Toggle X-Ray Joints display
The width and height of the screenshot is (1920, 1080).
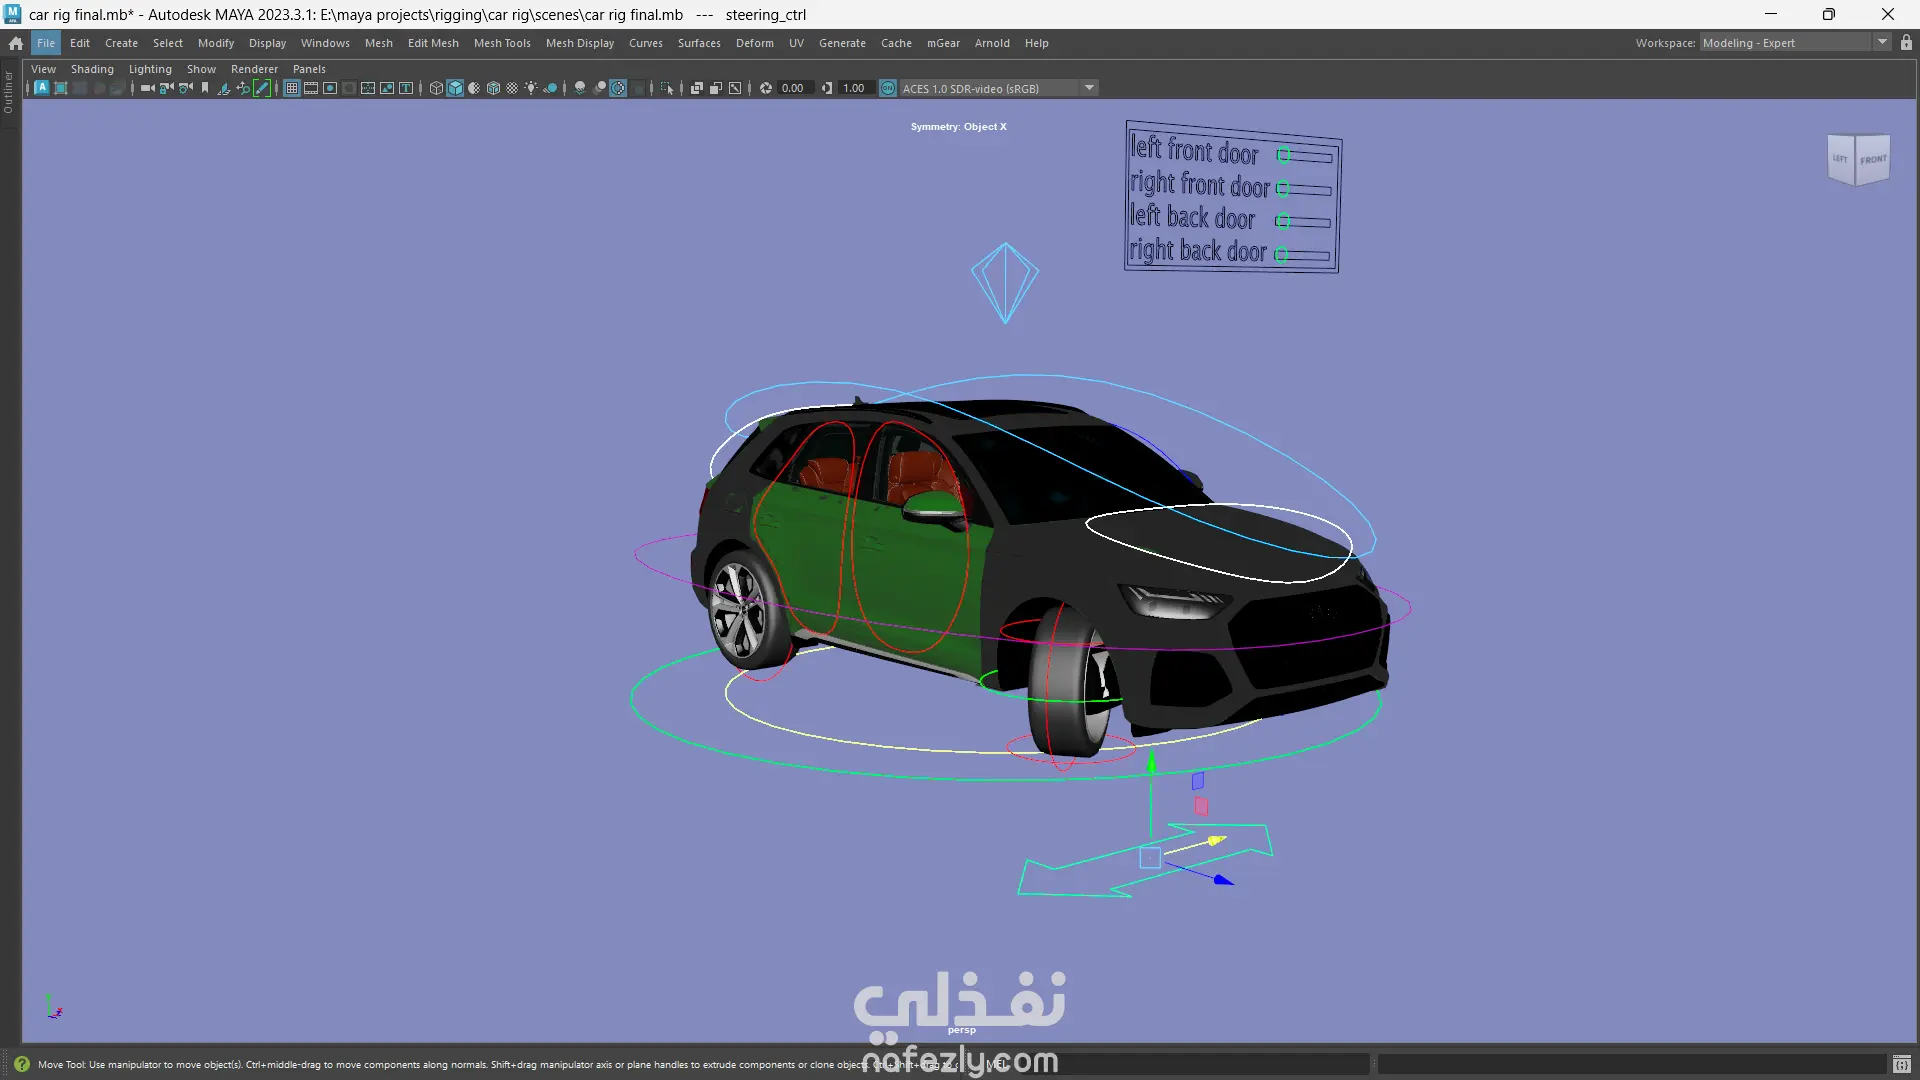pyautogui.click(x=735, y=88)
